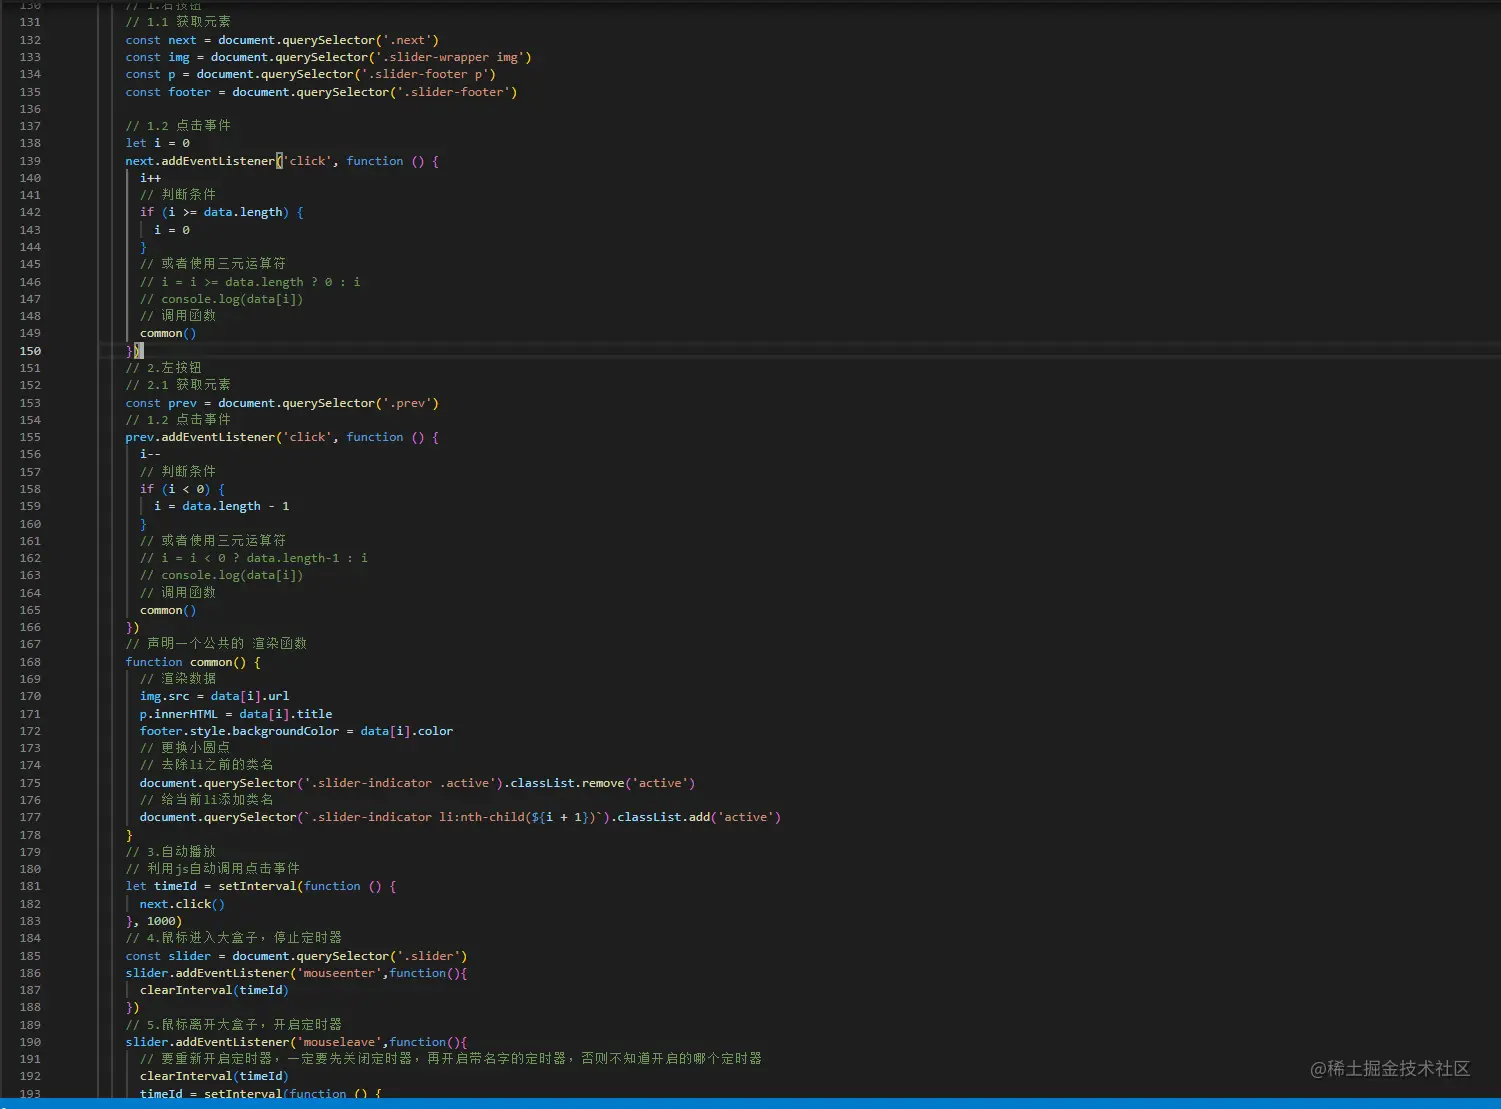
Task: Place cursor at closing bracket on line 150
Action: click(x=136, y=351)
